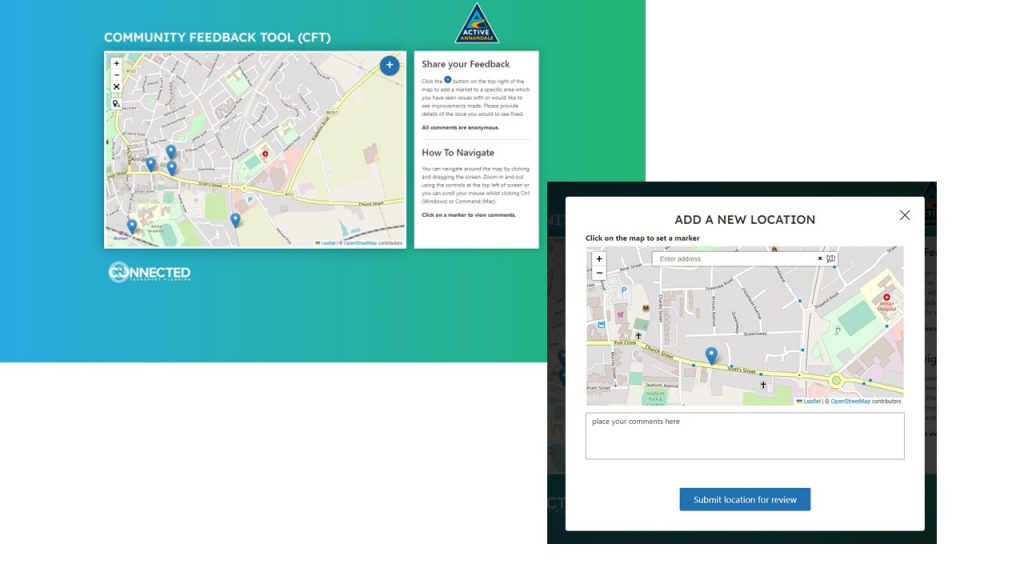Click the blue plus button to add a marker
The width and height of the screenshot is (1024, 576).
coord(389,64)
